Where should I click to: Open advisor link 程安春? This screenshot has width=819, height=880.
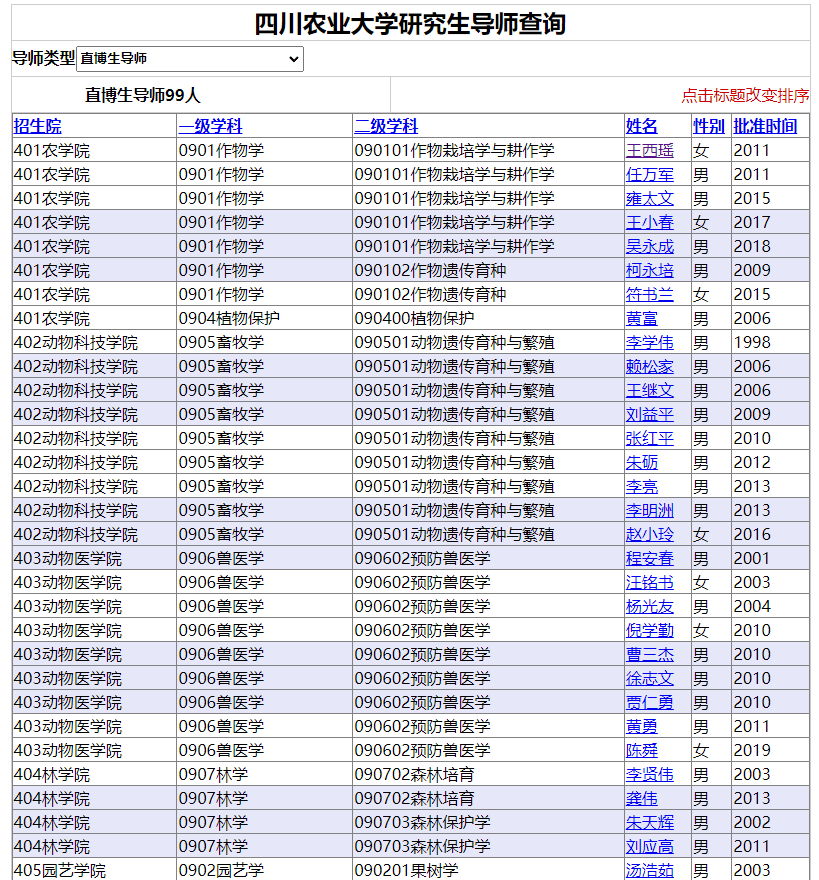(649, 558)
